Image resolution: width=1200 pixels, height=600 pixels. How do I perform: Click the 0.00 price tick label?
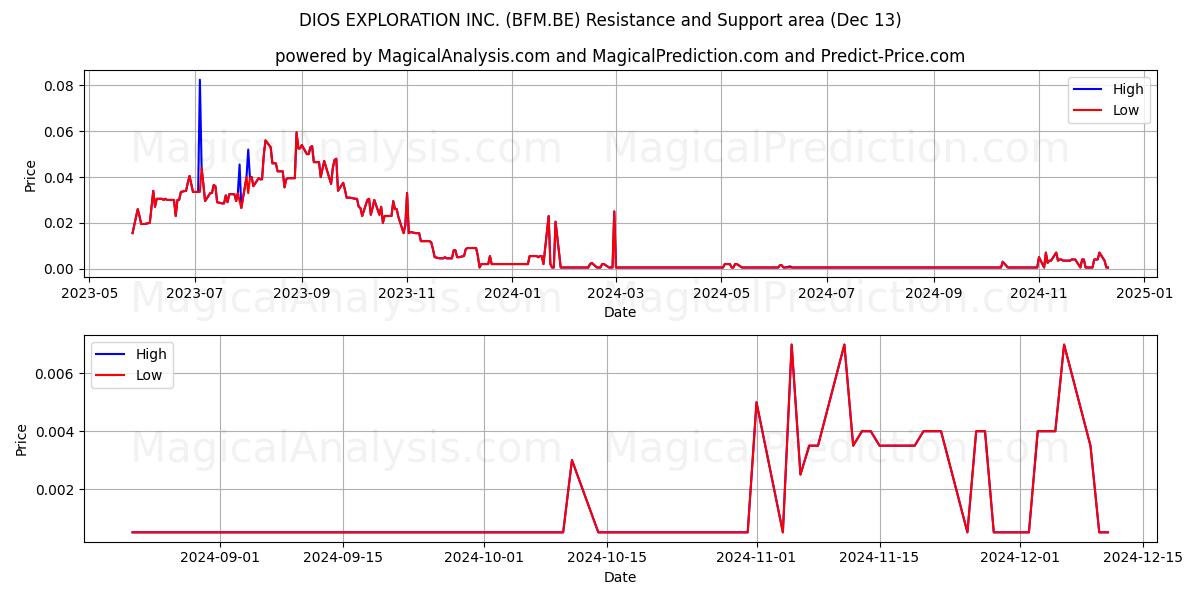pos(60,269)
